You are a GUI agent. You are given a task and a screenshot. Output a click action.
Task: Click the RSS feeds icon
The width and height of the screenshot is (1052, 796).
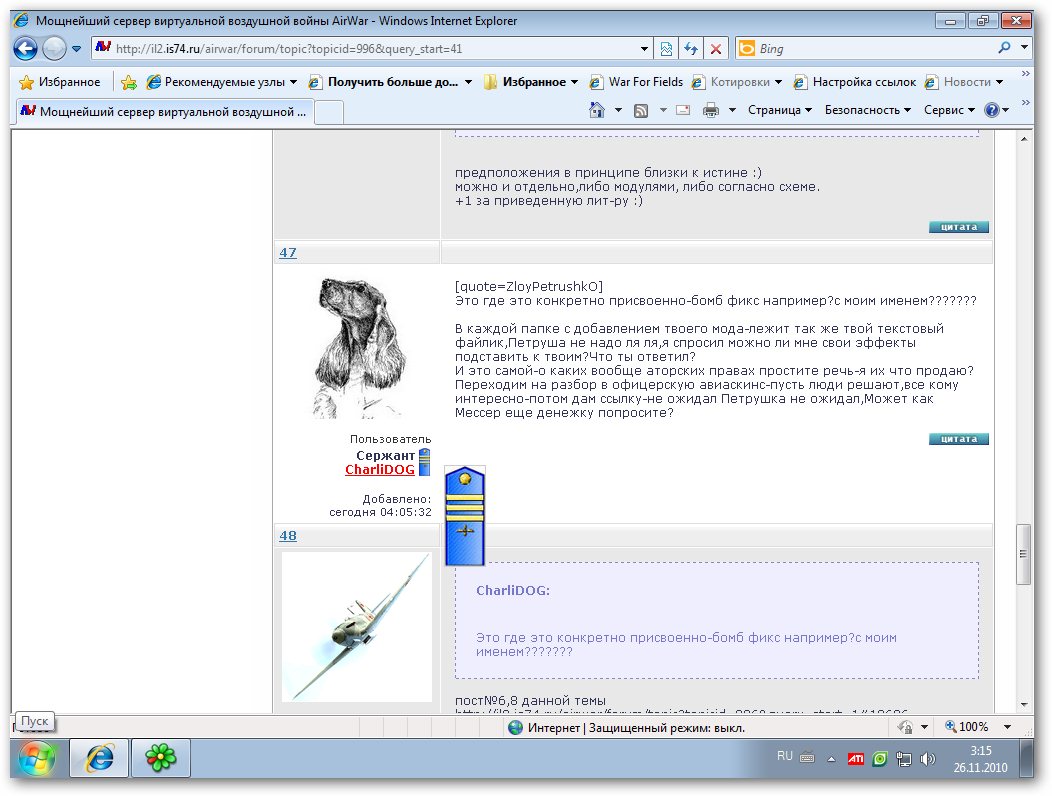pos(641,111)
